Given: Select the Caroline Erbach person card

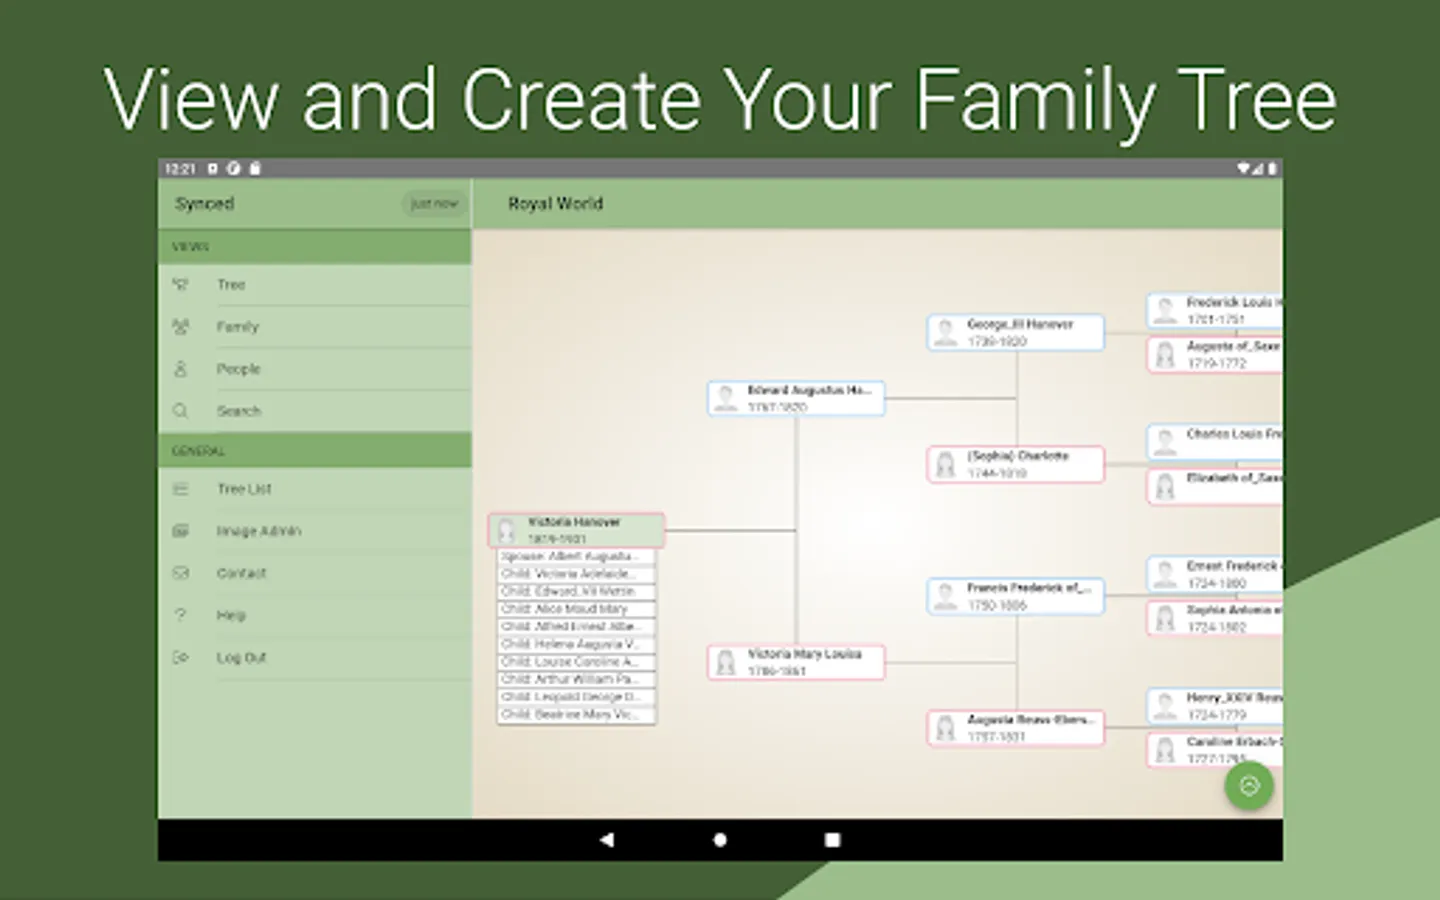Looking at the screenshot, I should 1215,750.
